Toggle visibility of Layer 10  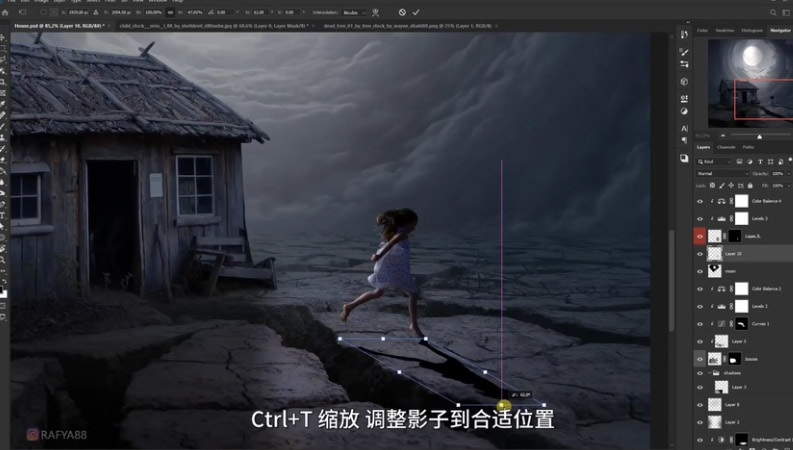coord(700,254)
